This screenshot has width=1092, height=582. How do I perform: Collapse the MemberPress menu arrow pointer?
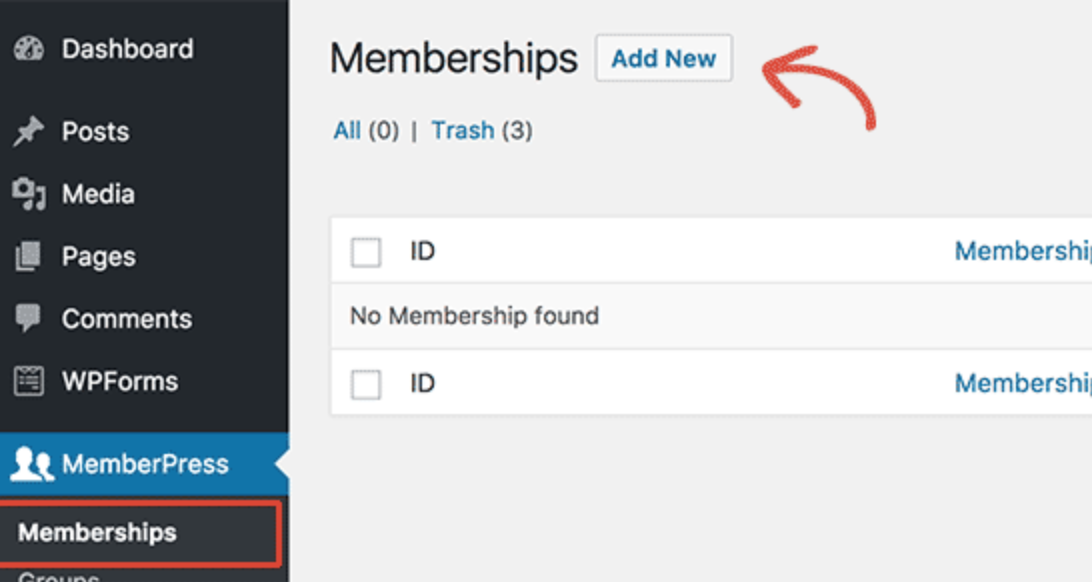click(x=282, y=464)
